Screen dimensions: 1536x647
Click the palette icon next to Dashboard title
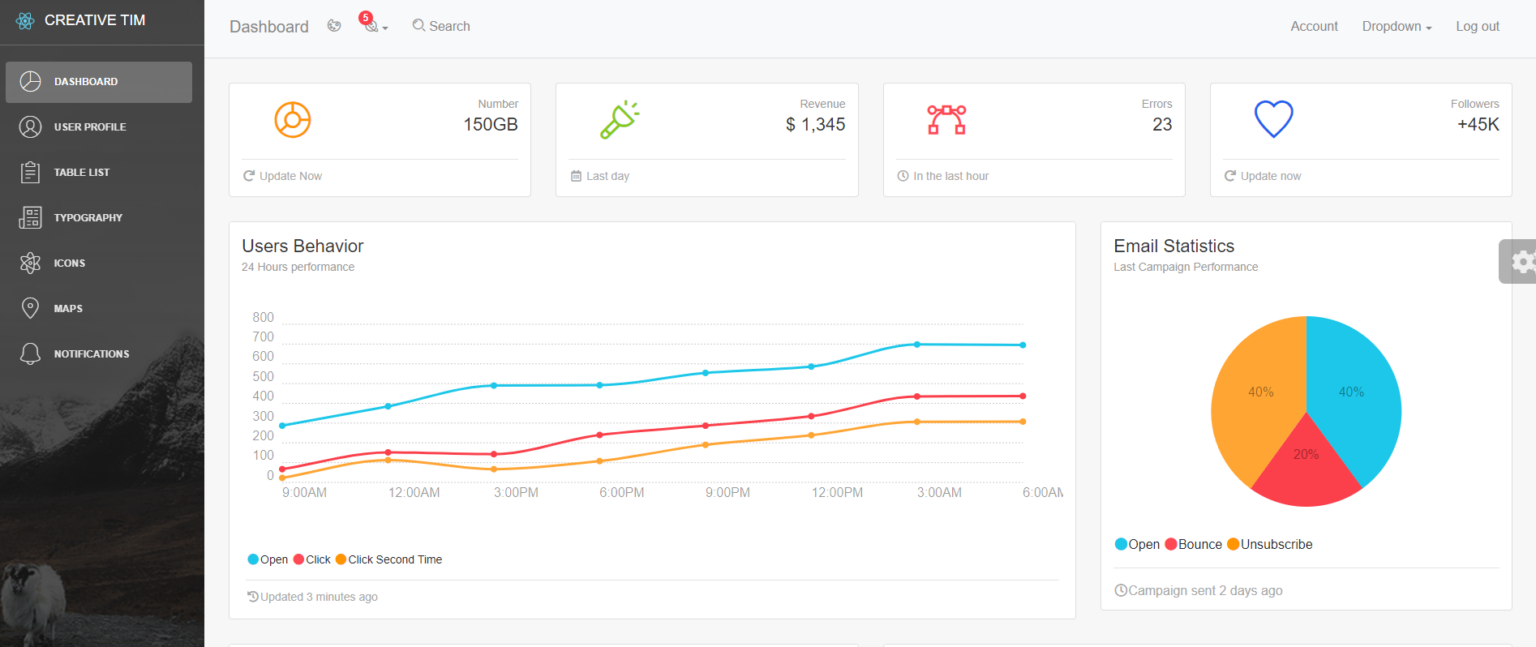[x=334, y=25]
